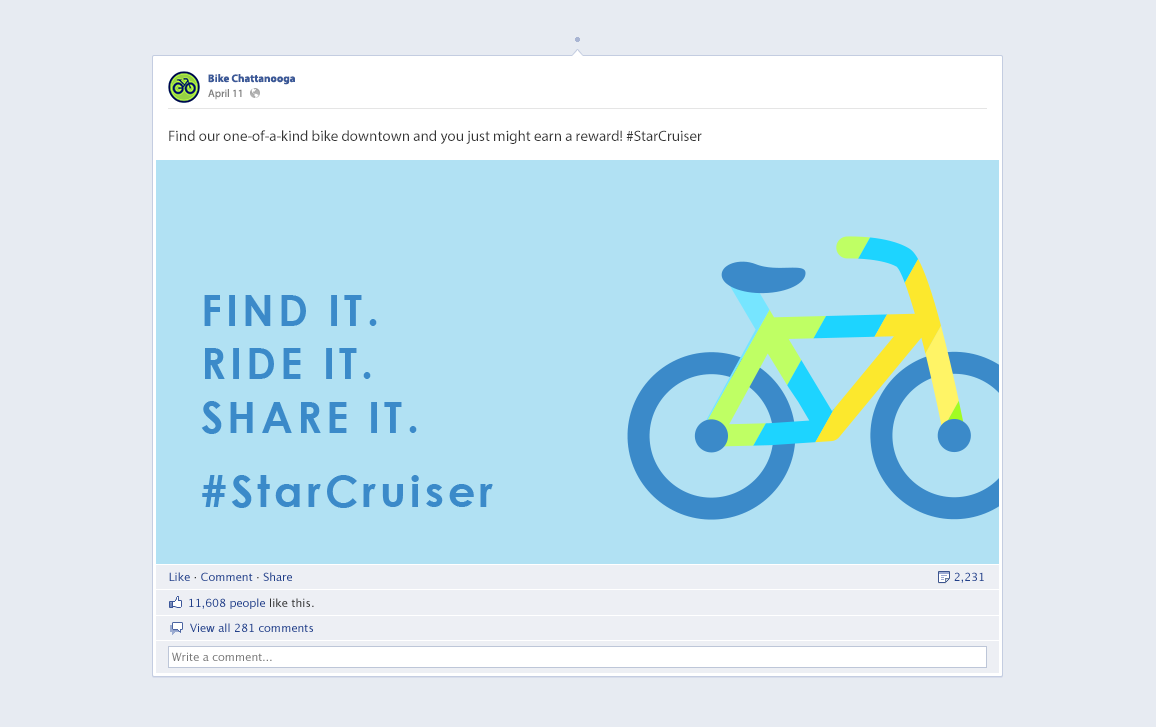Click the public globe privacy icon
Viewport: 1156px width, 727px height.
[x=255, y=93]
